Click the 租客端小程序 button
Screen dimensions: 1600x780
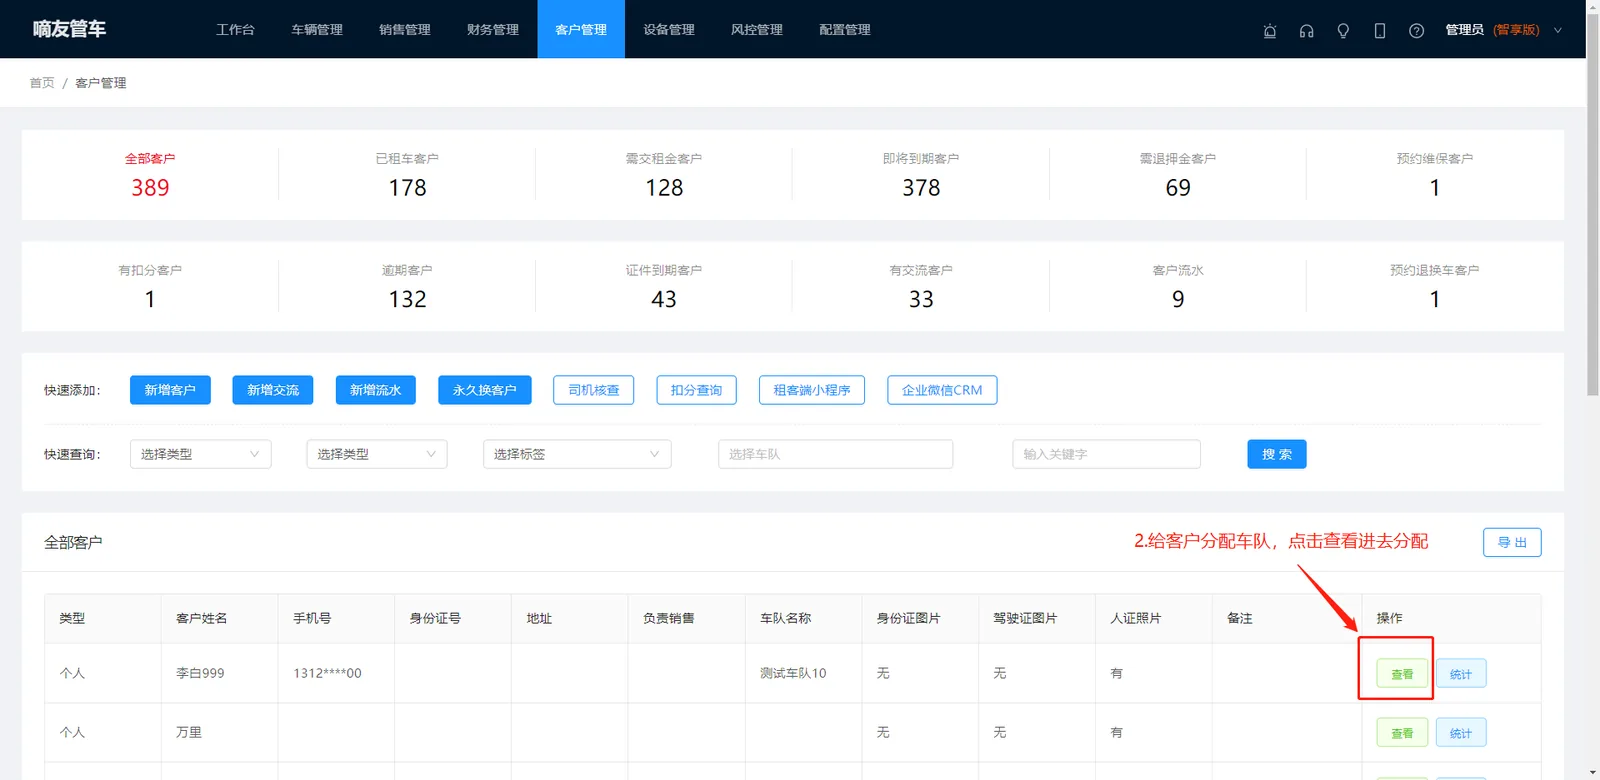812,390
